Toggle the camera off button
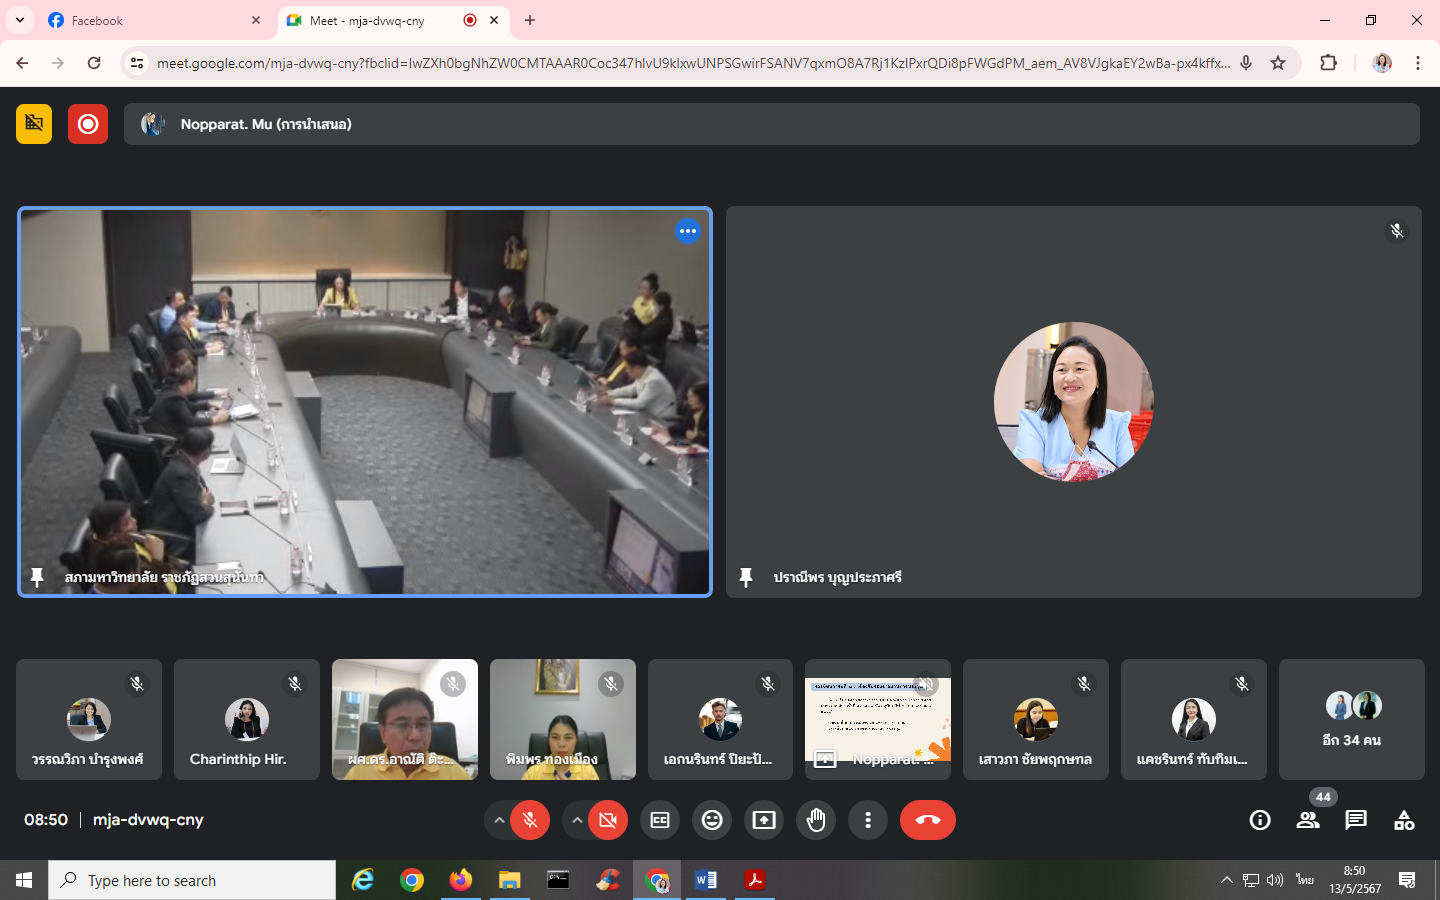 click(x=608, y=820)
